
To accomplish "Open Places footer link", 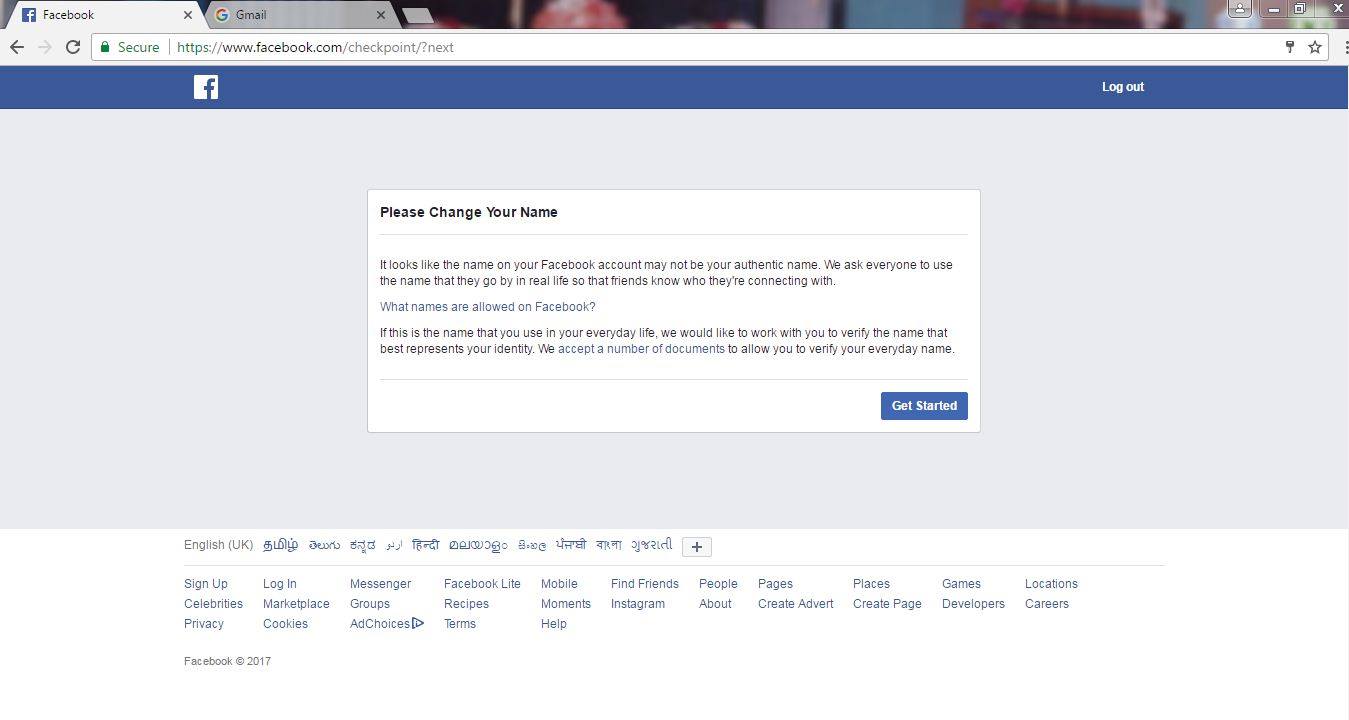I will 871,584.
